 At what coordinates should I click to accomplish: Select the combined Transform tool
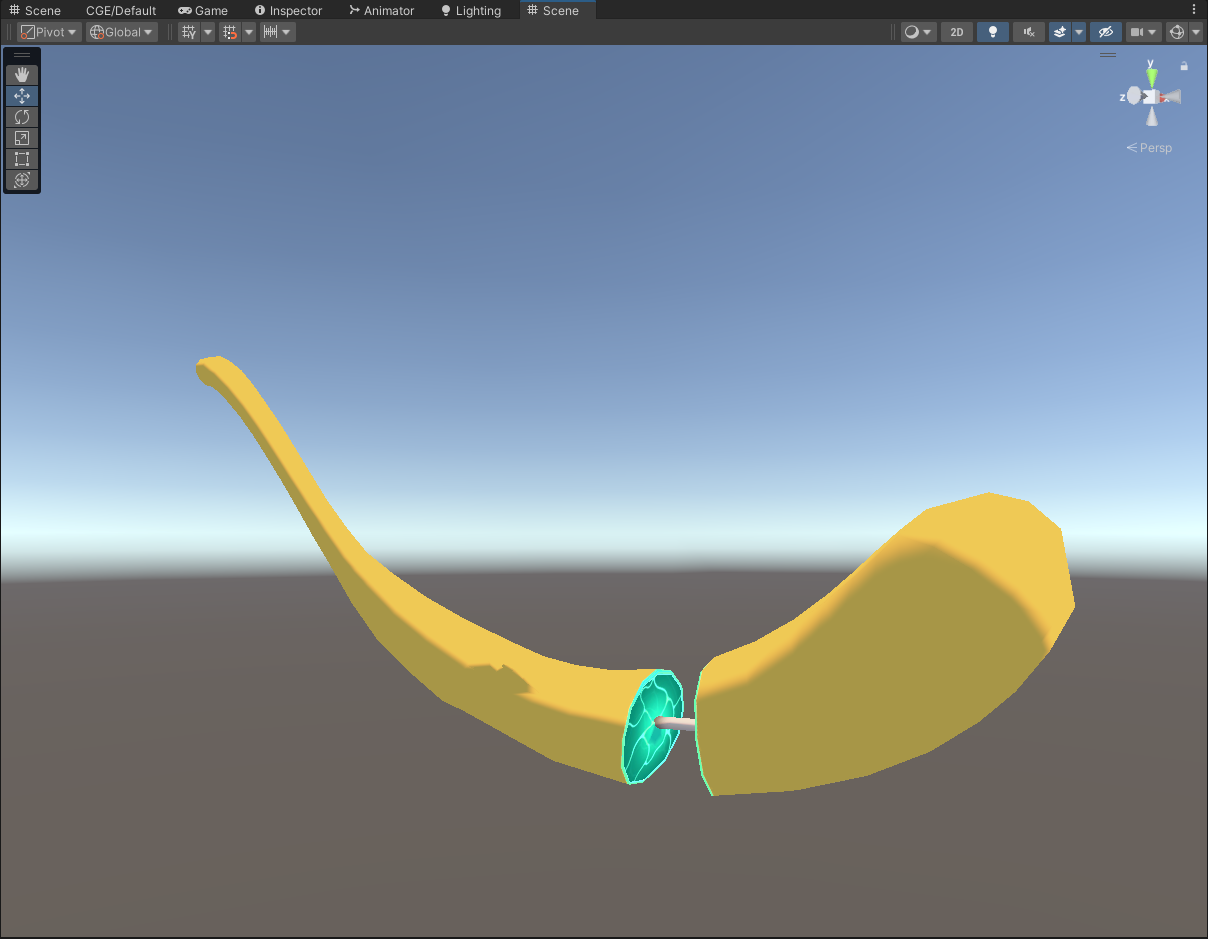tap(22, 180)
